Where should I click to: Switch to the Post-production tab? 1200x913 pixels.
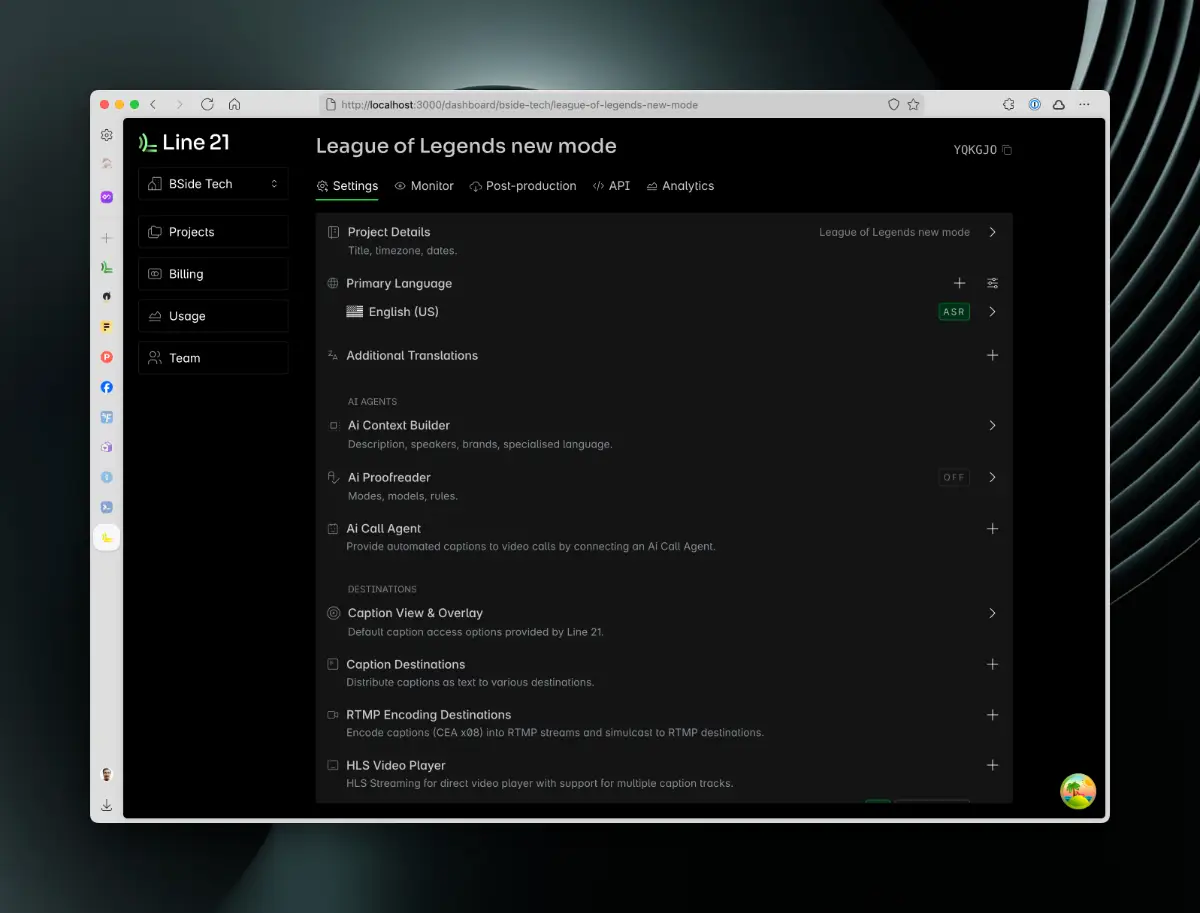pos(523,186)
